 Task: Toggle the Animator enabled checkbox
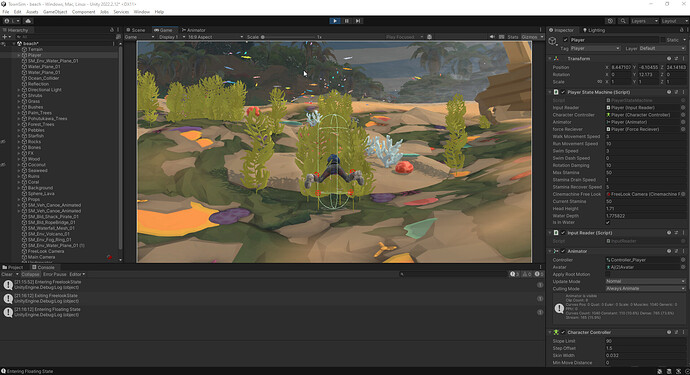563,251
